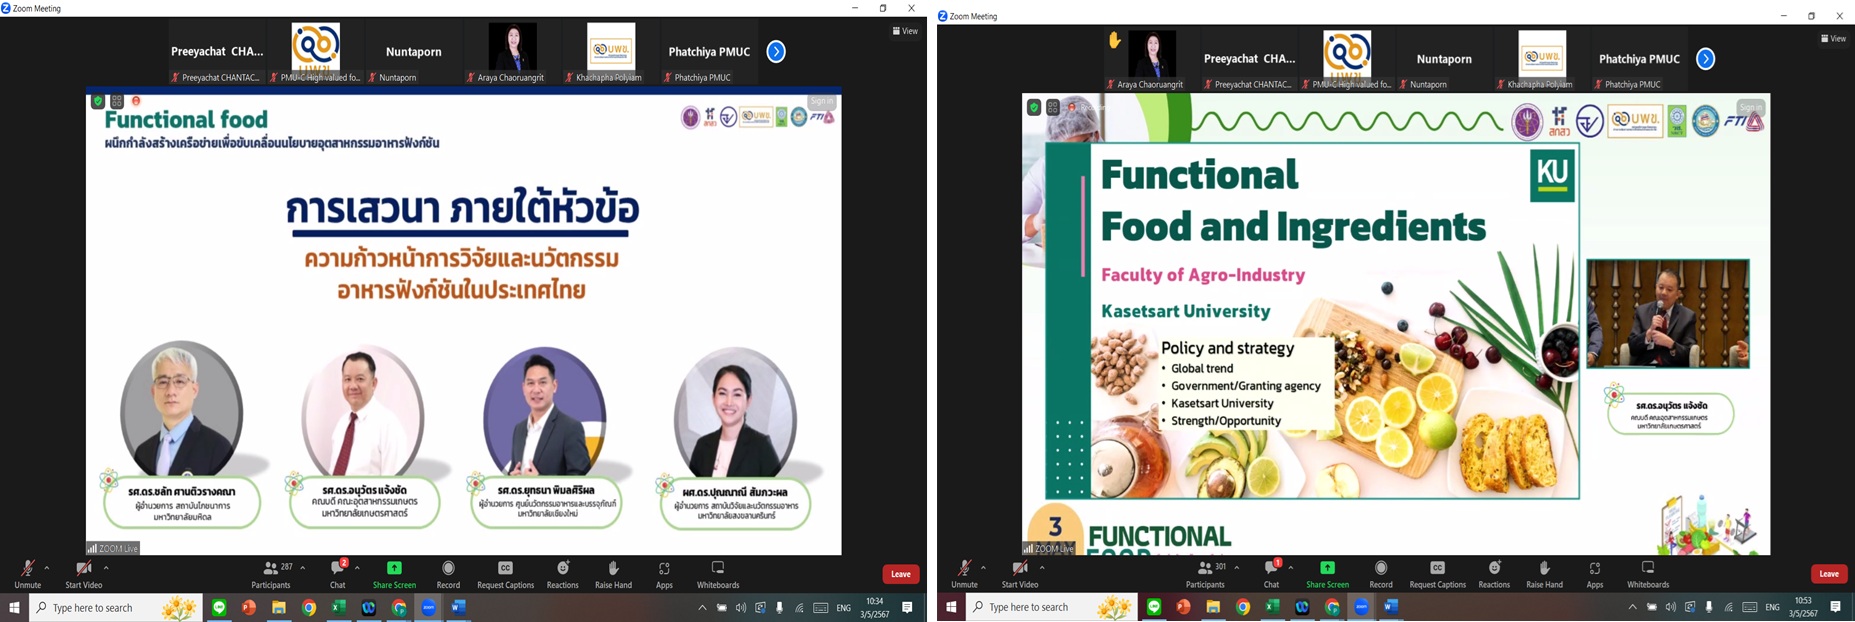Click green encryption shield in left window
The height and width of the screenshot is (622, 1855).
pyautogui.click(x=97, y=101)
